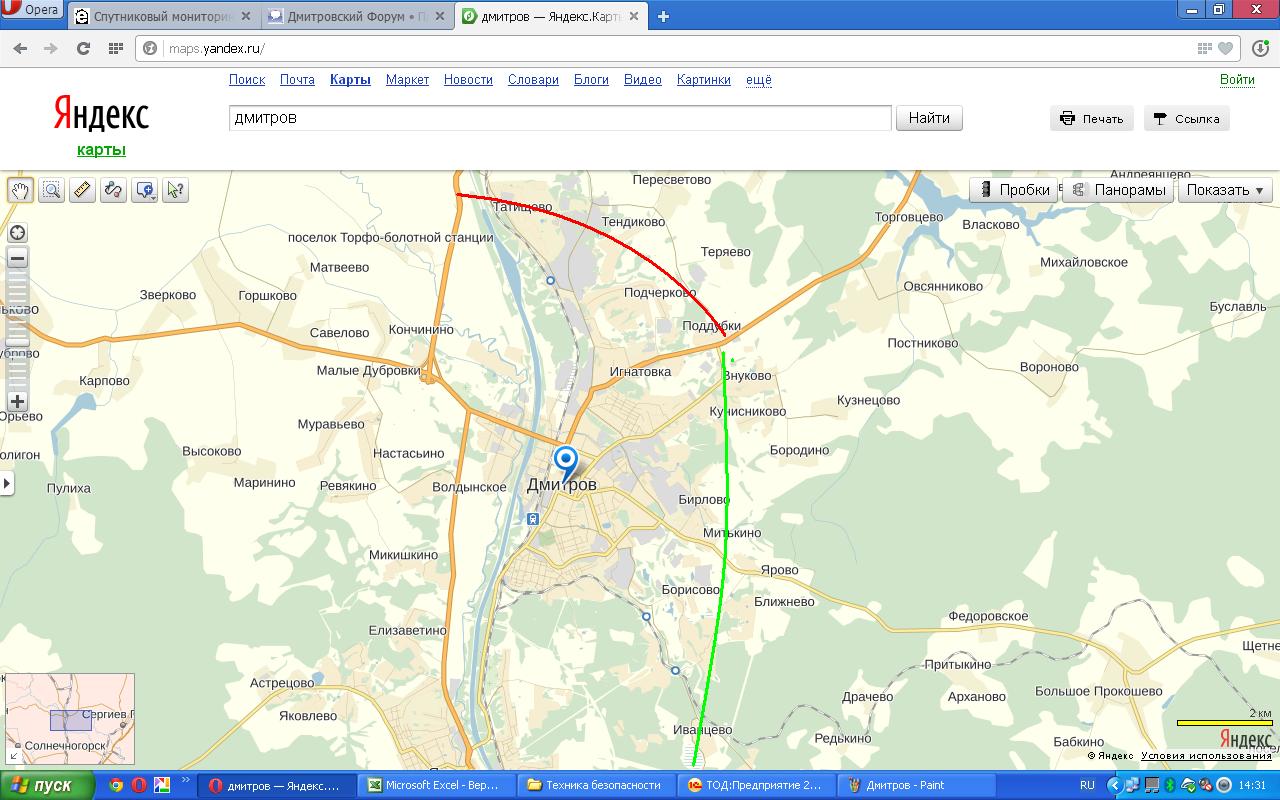This screenshot has height=800, width=1280.
Task: Click the Войти login link
Action: pyautogui.click(x=1236, y=80)
